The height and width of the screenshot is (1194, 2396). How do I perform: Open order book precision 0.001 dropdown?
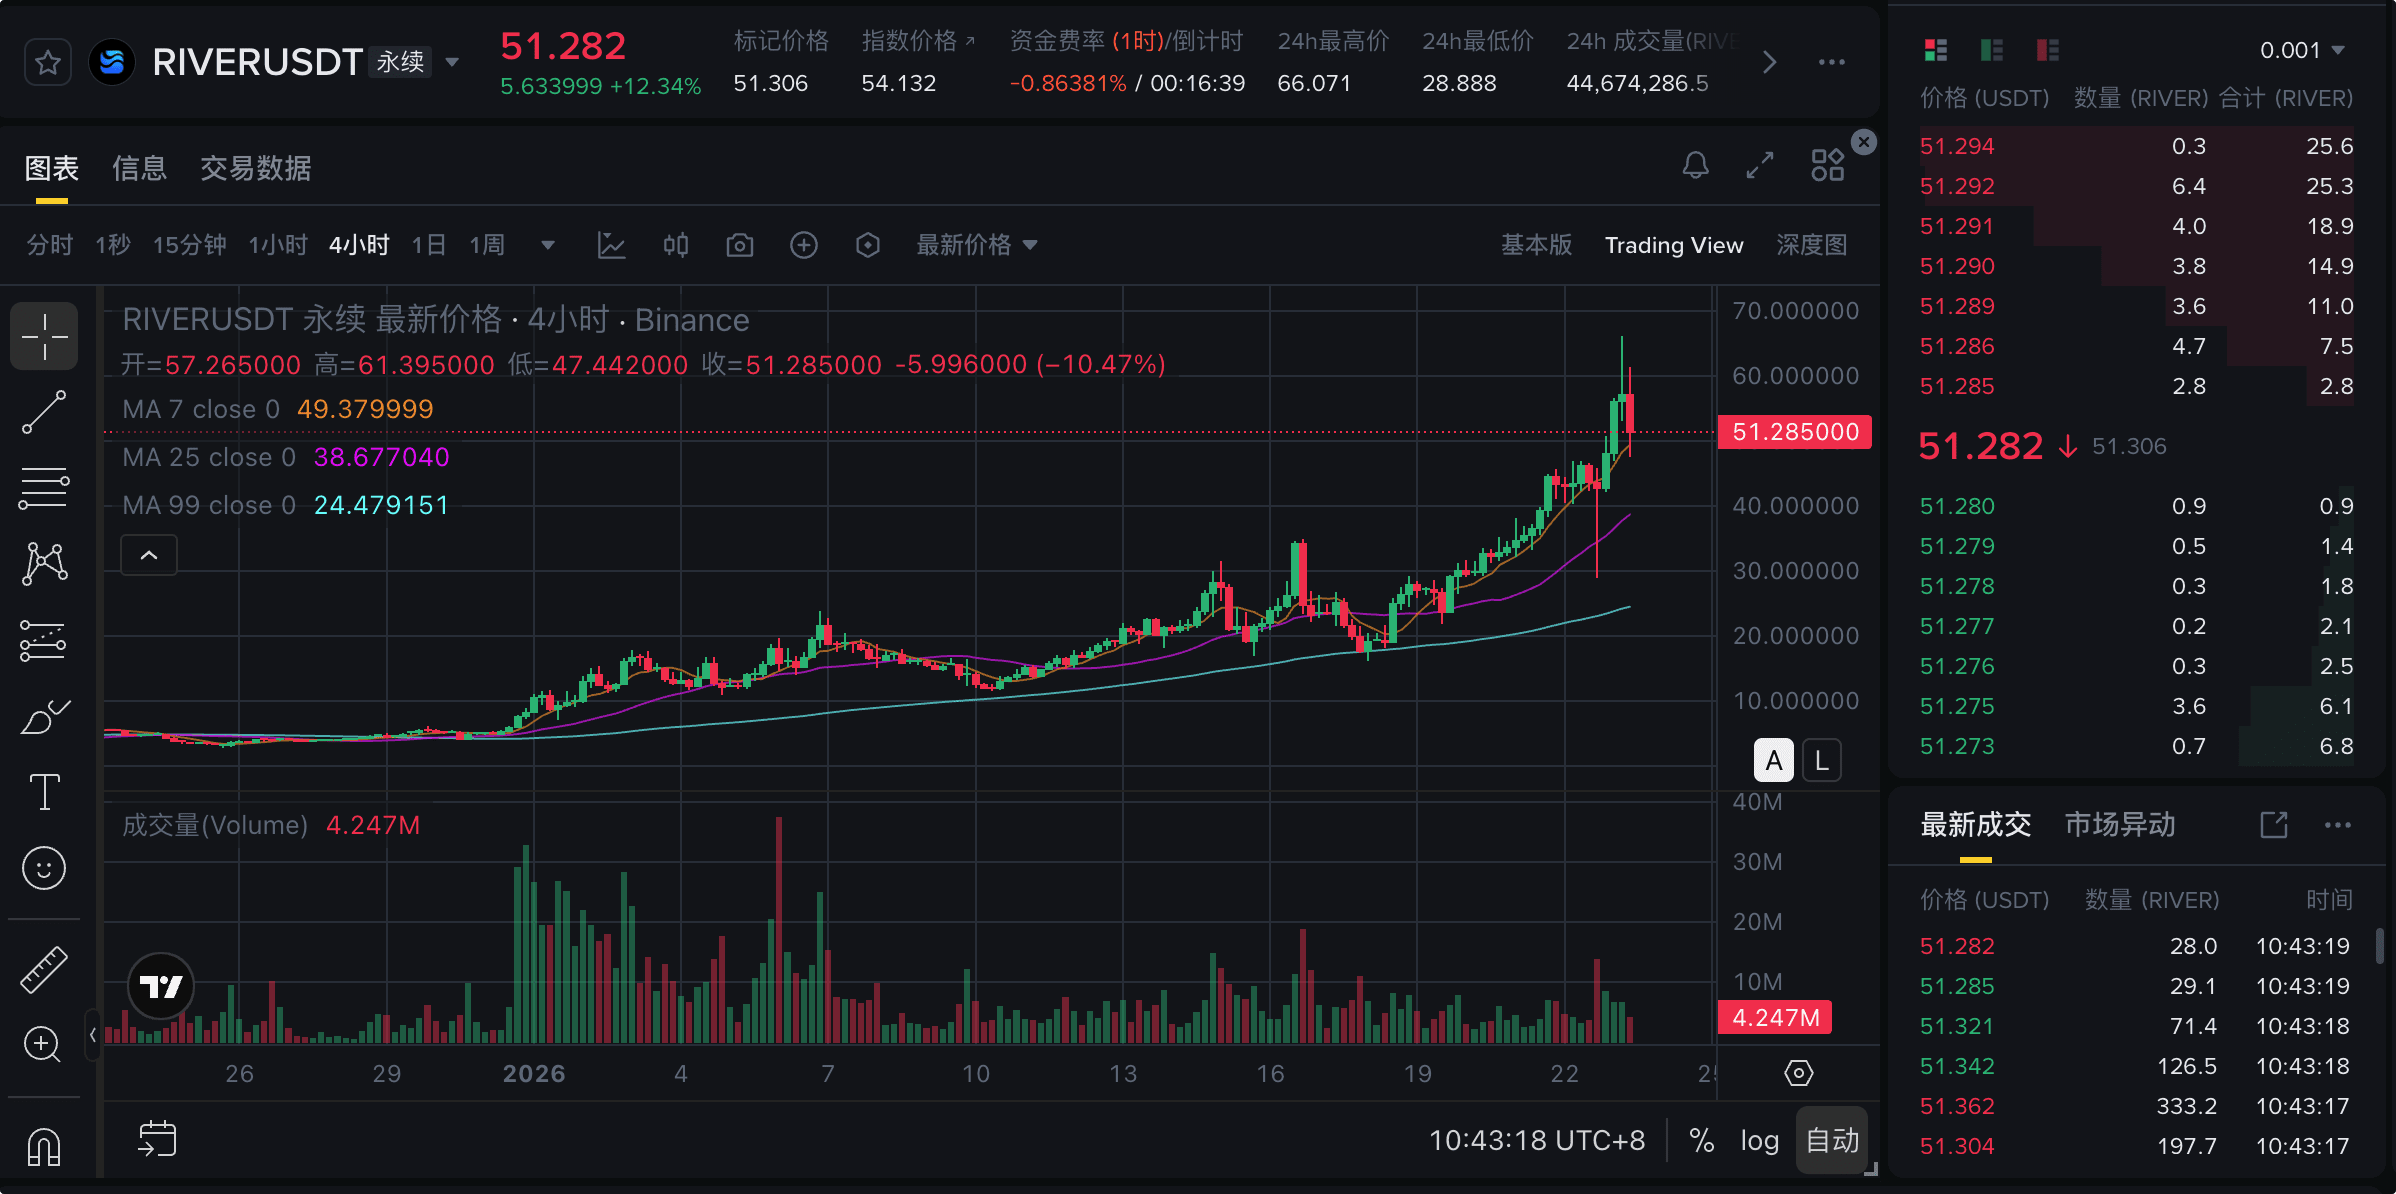click(x=2302, y=50)
